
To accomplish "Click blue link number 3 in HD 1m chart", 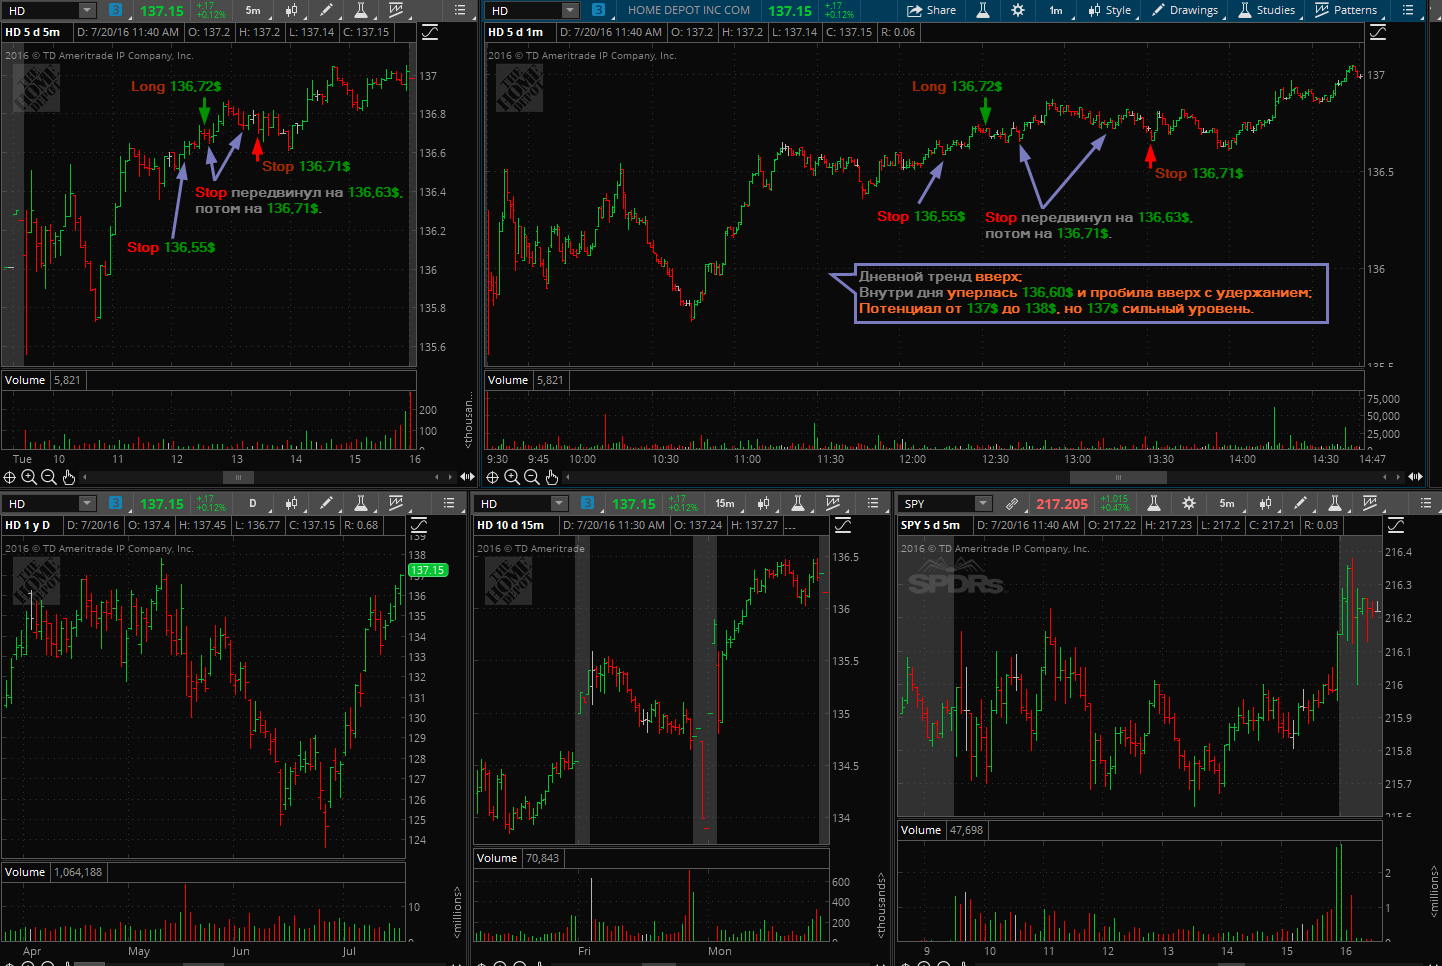I will [598, 10].
